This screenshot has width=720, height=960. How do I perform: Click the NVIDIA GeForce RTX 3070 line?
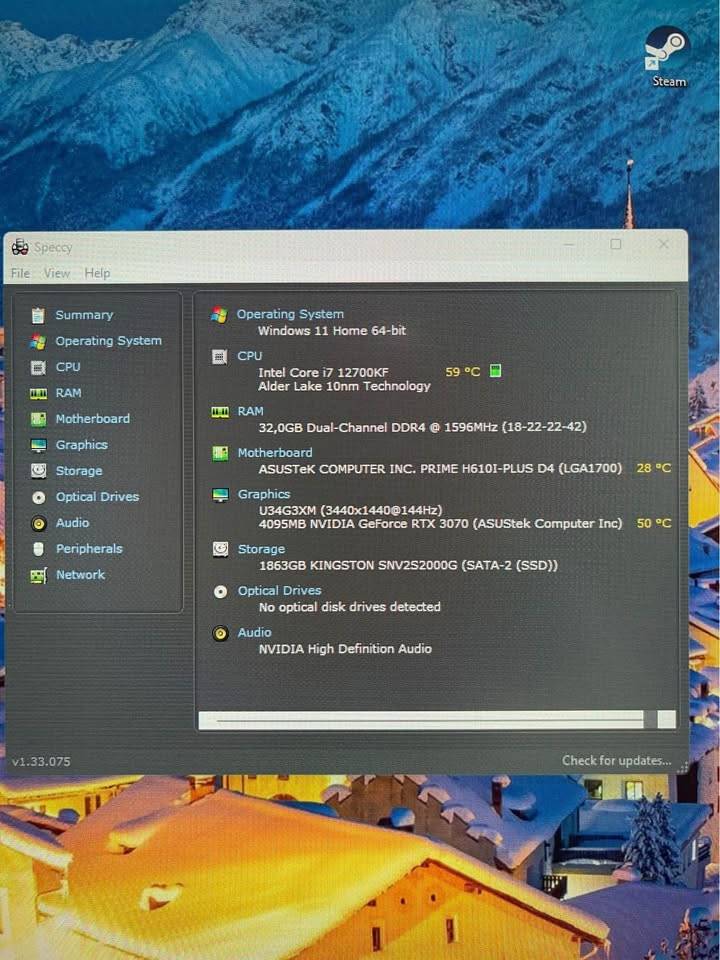[x=440, y=524]
